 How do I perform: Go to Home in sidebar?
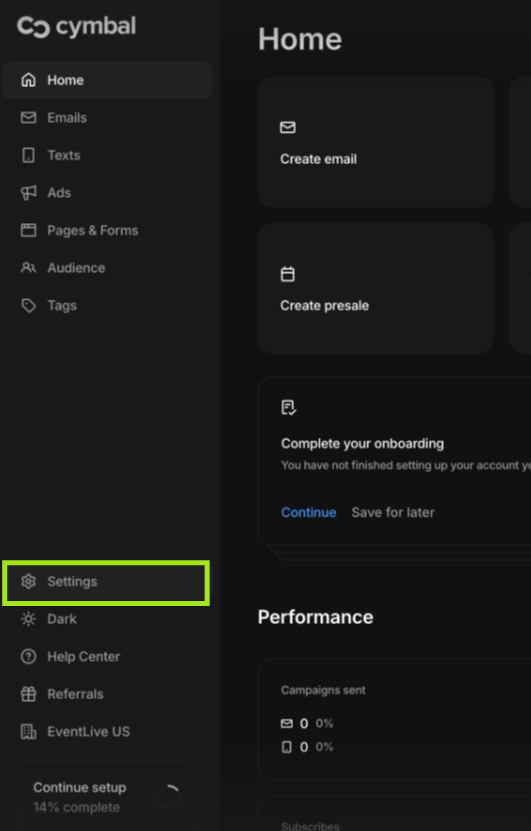point(108,80)
